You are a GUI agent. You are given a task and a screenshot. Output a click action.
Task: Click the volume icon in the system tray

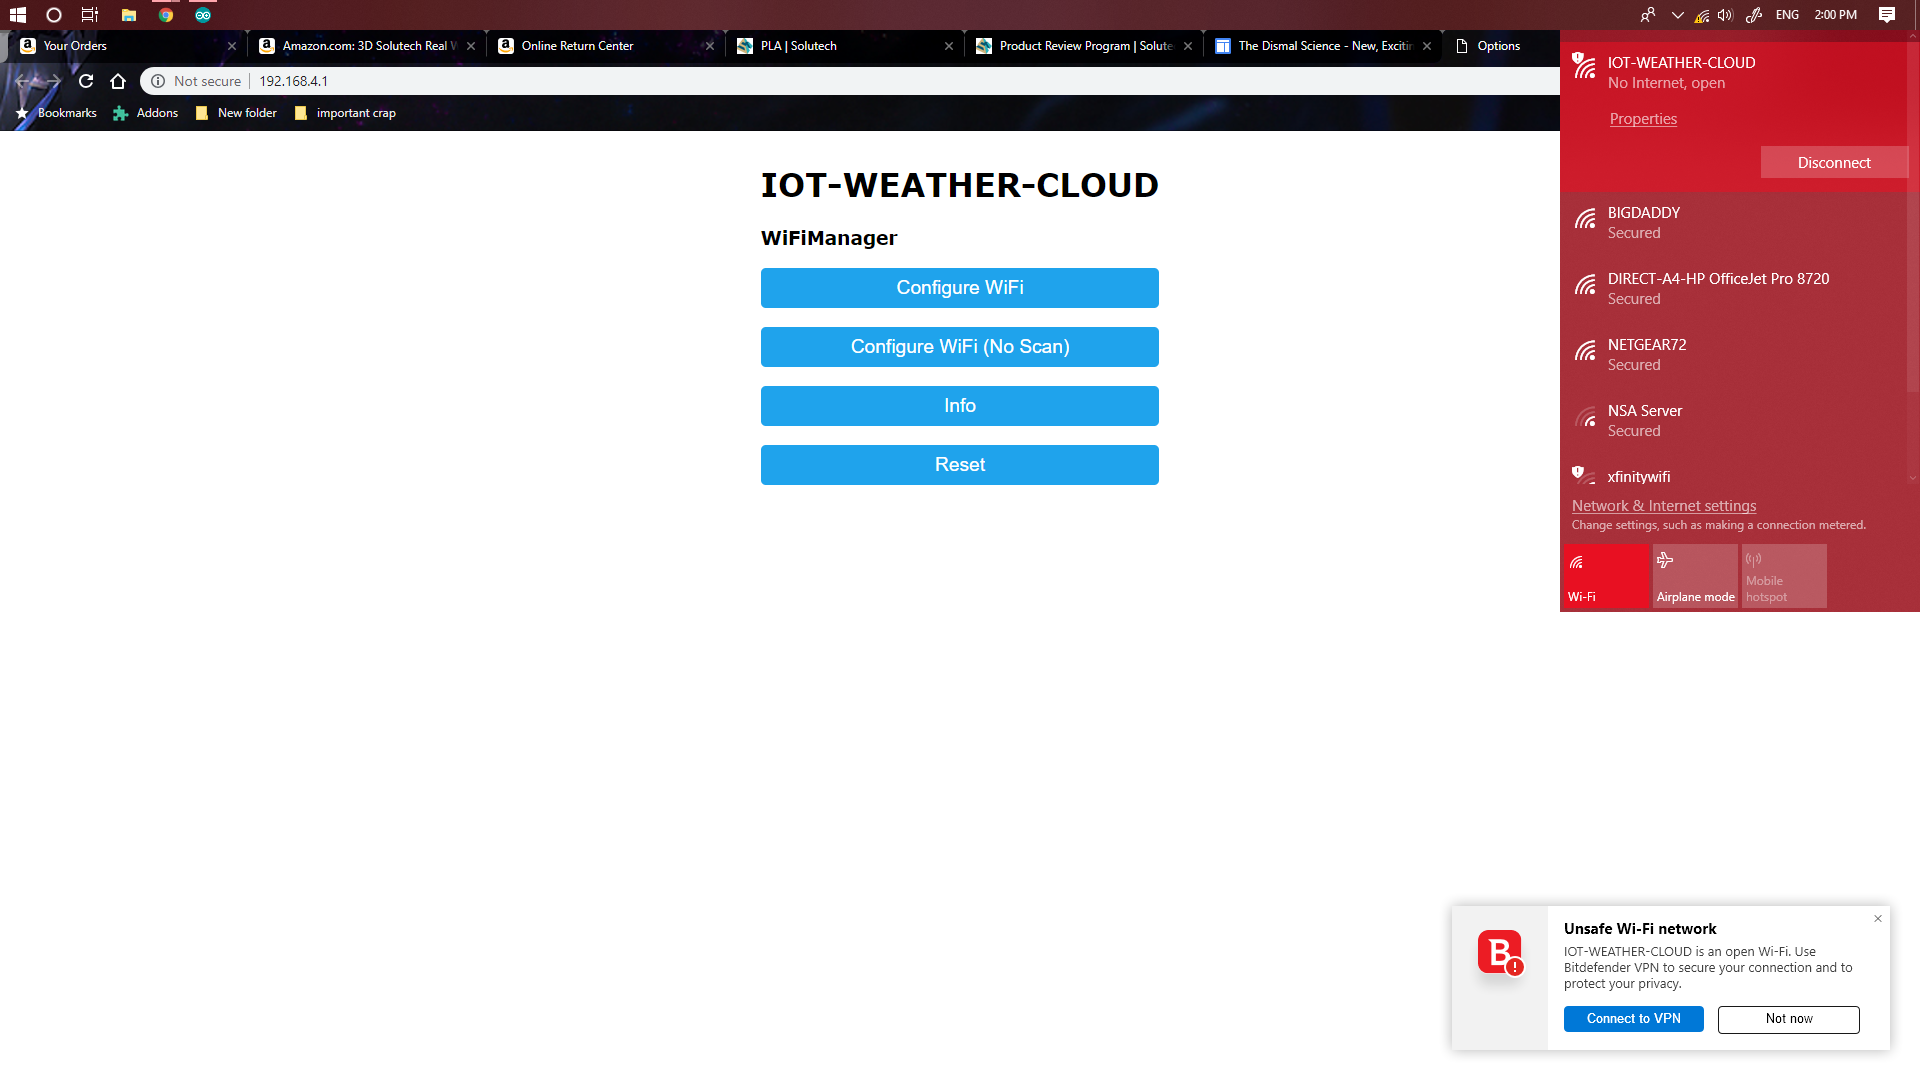pos(1724,14)
